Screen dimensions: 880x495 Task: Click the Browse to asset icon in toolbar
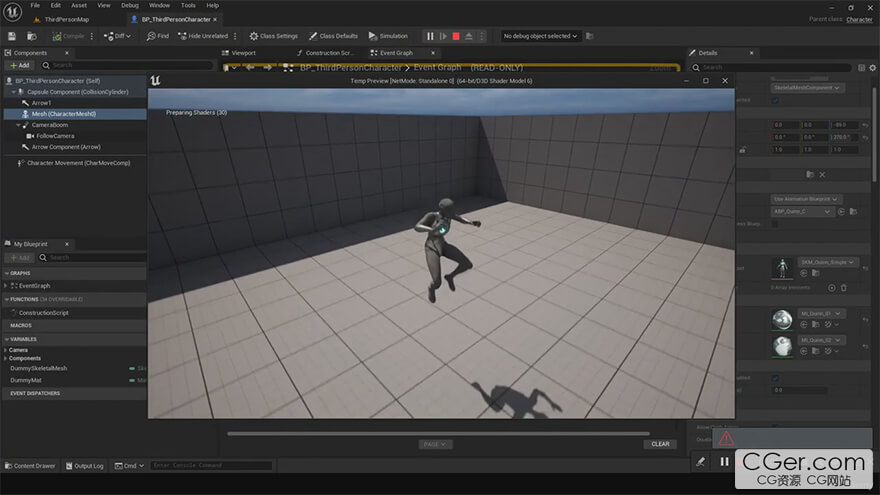(x=32, y=36)
